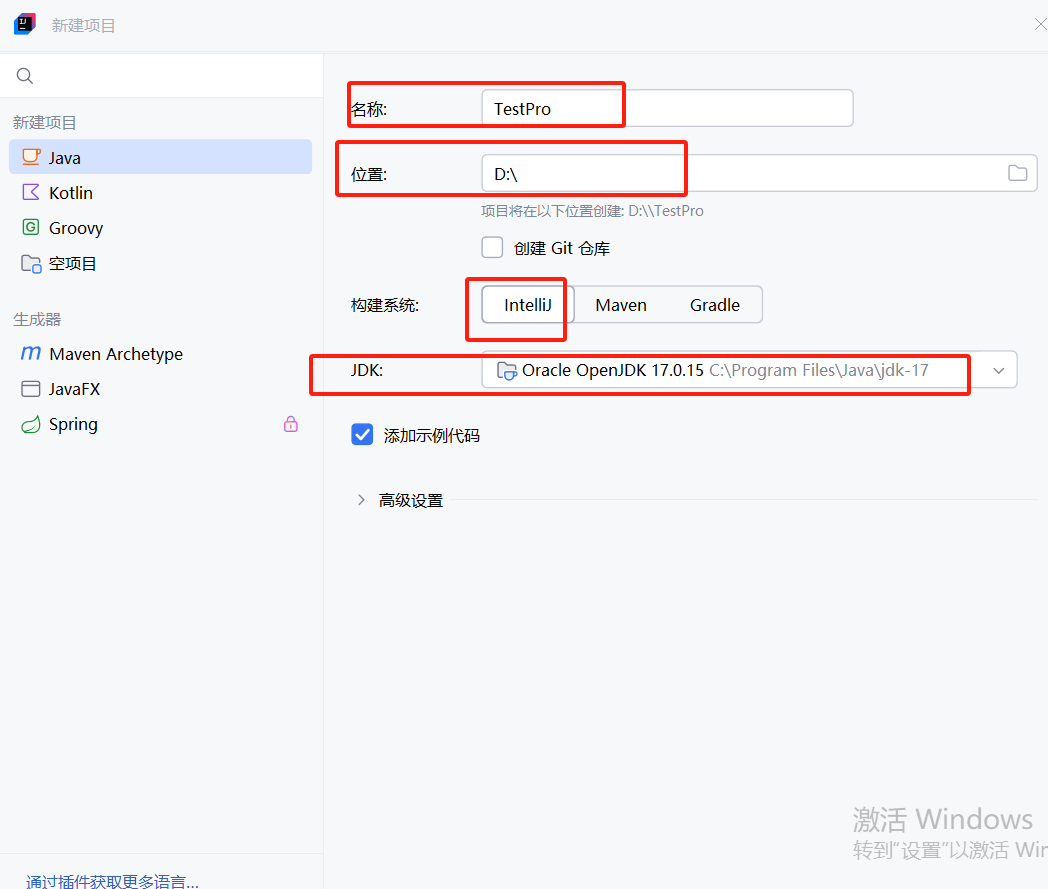Select IntelliJ build system
1048x889 pixels.
coord(527,305)
